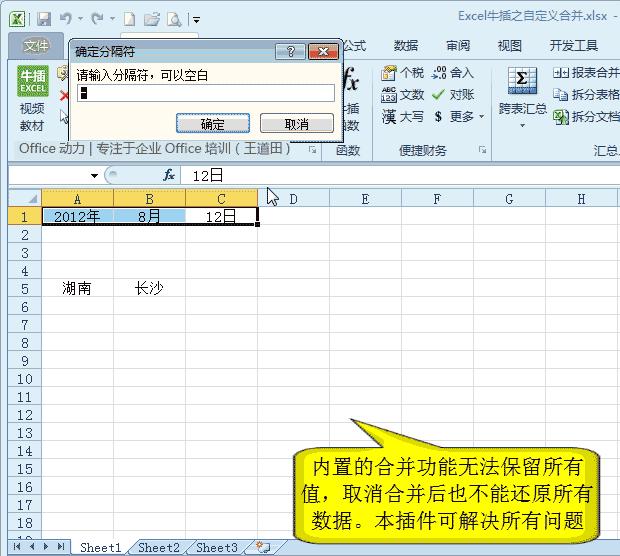Click the help question mark in dialog
Viewport: 620px width, 556px height.
pos(290,51)
